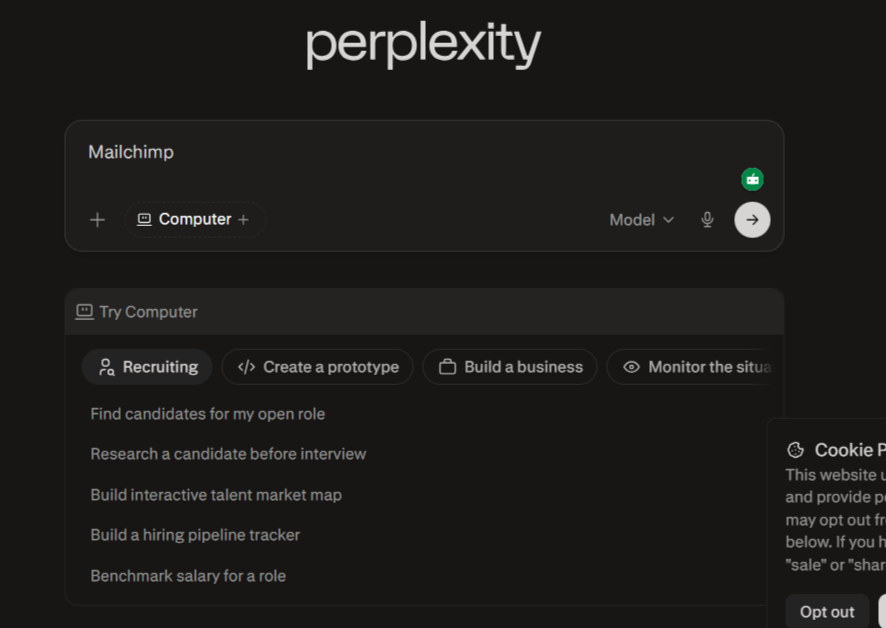Screen dimensions: 886x628
Task: Switch to the Create a prototype tab
Action: point(317,367)
